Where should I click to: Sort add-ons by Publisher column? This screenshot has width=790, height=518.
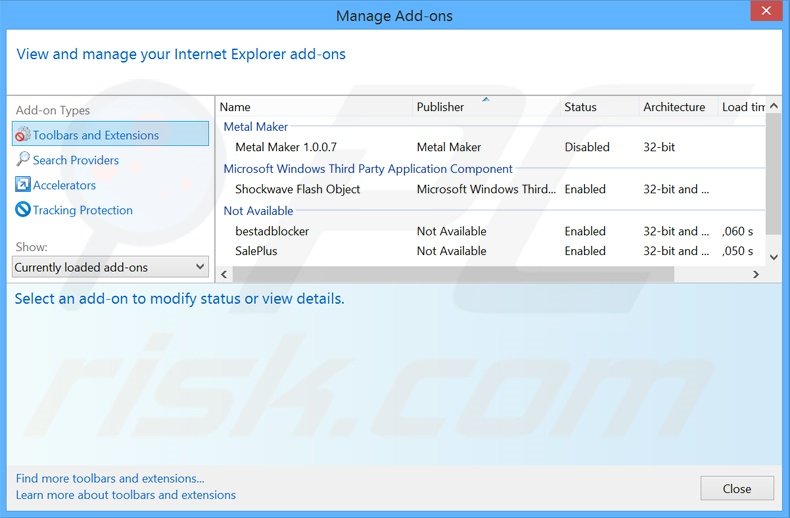point(440,107)
